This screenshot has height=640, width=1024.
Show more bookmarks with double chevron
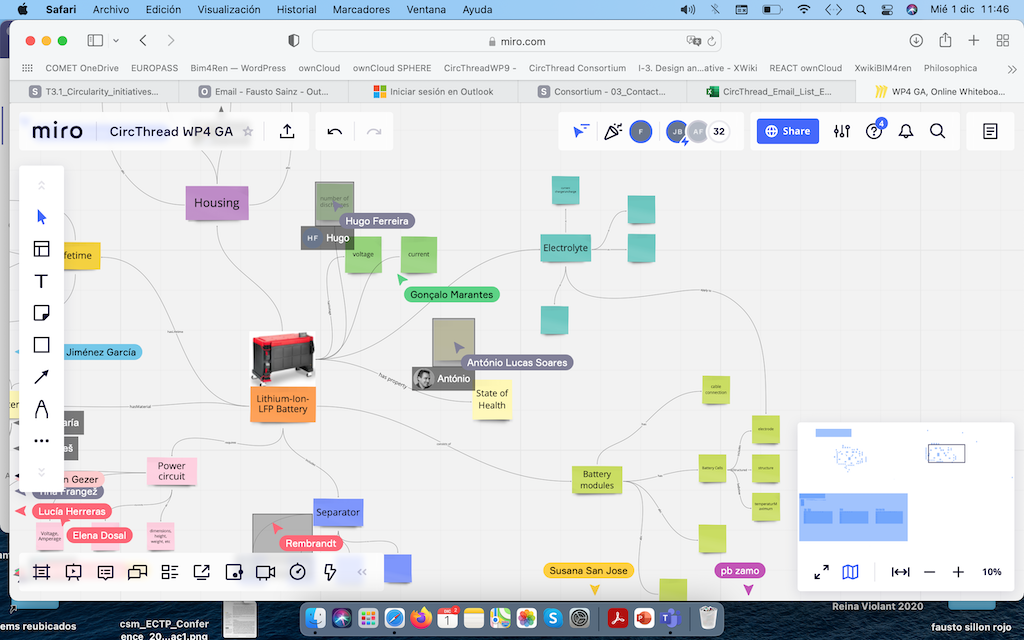coord(1012,69)
